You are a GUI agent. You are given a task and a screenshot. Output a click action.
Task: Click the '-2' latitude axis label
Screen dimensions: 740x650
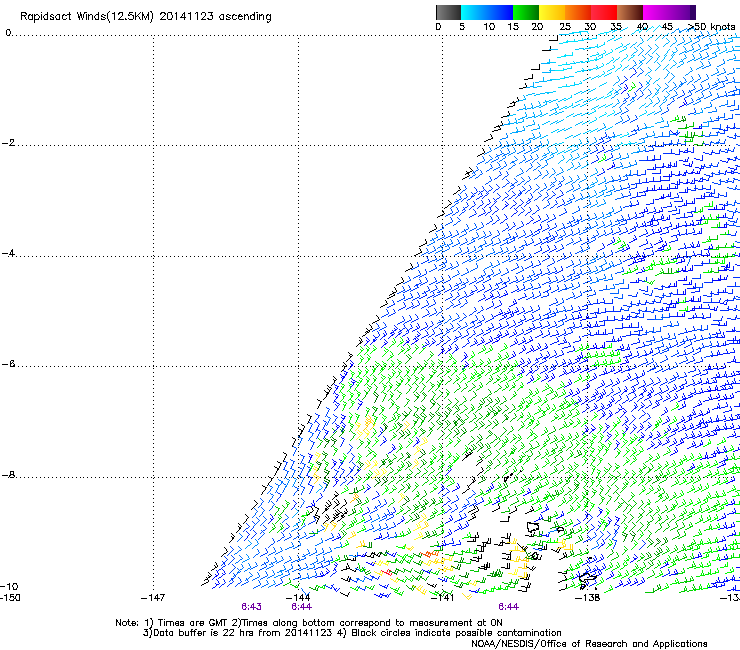[8, 143]
